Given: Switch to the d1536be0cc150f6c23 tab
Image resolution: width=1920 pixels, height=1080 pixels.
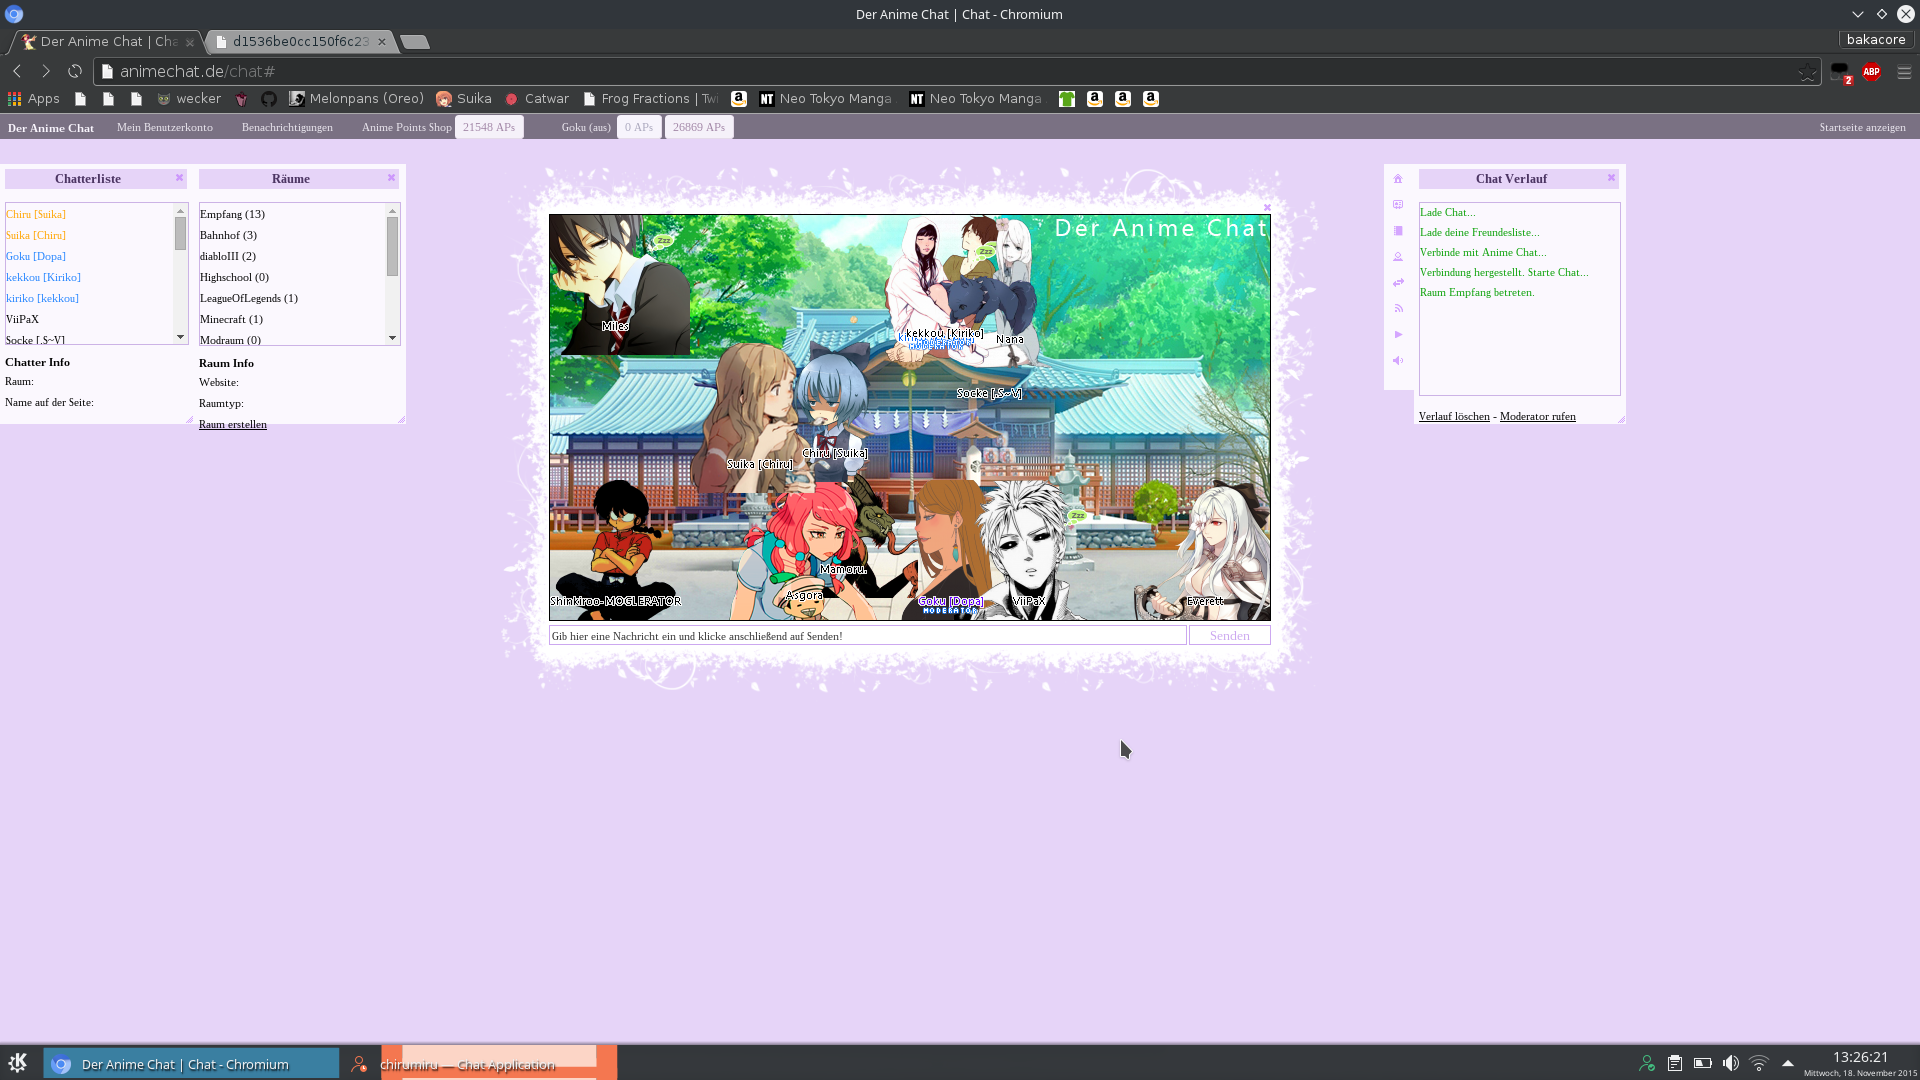Looking at the screenshot, I should click(x=300, y=42).
